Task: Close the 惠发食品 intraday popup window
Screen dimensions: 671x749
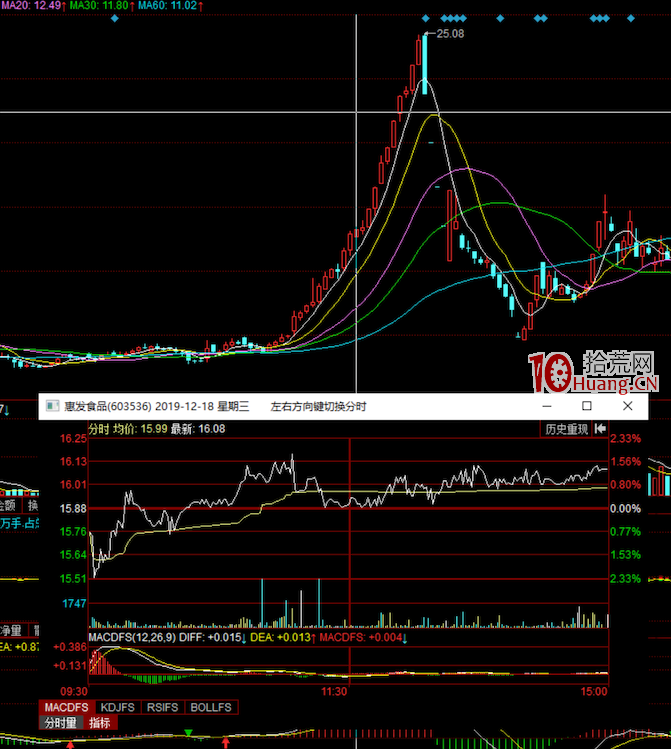Action: click(628, 406)
